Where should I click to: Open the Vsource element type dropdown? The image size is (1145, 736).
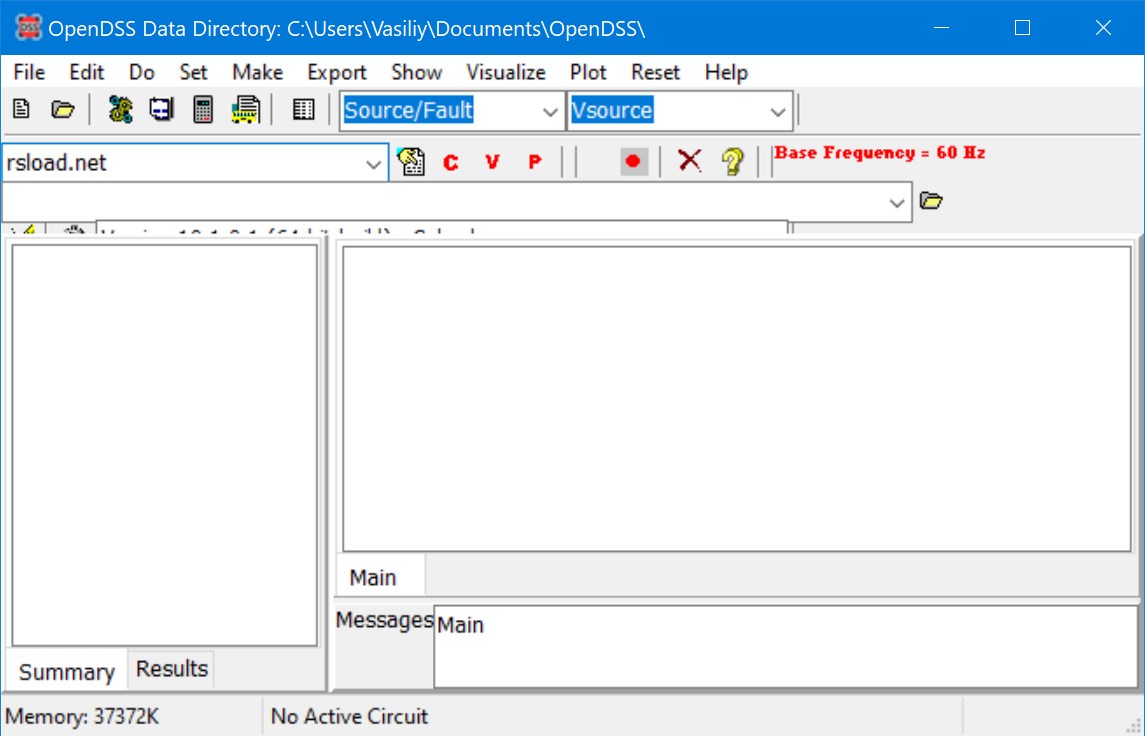point(778,112)
